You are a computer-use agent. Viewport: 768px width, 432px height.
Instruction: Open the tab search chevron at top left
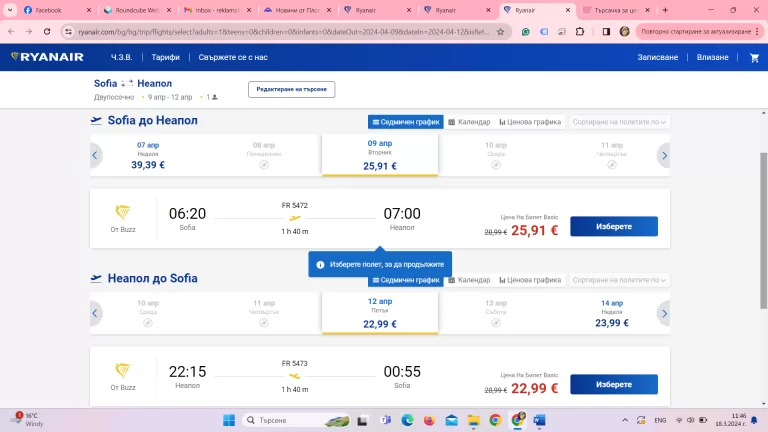click(10, 10)
